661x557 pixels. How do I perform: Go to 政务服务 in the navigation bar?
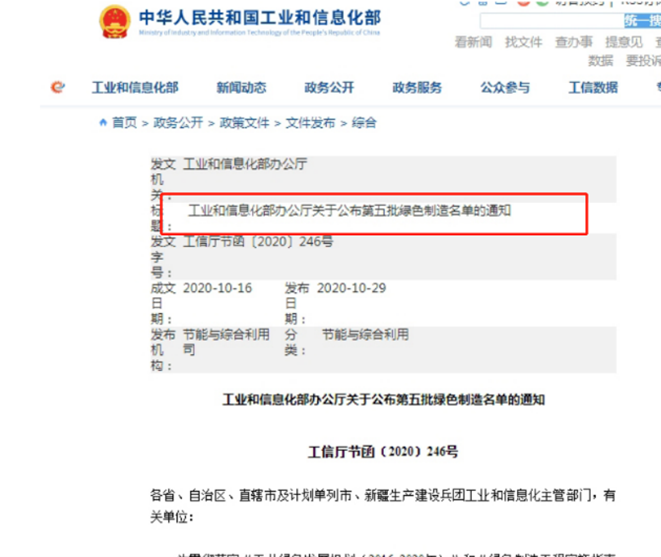click(417, 88)
